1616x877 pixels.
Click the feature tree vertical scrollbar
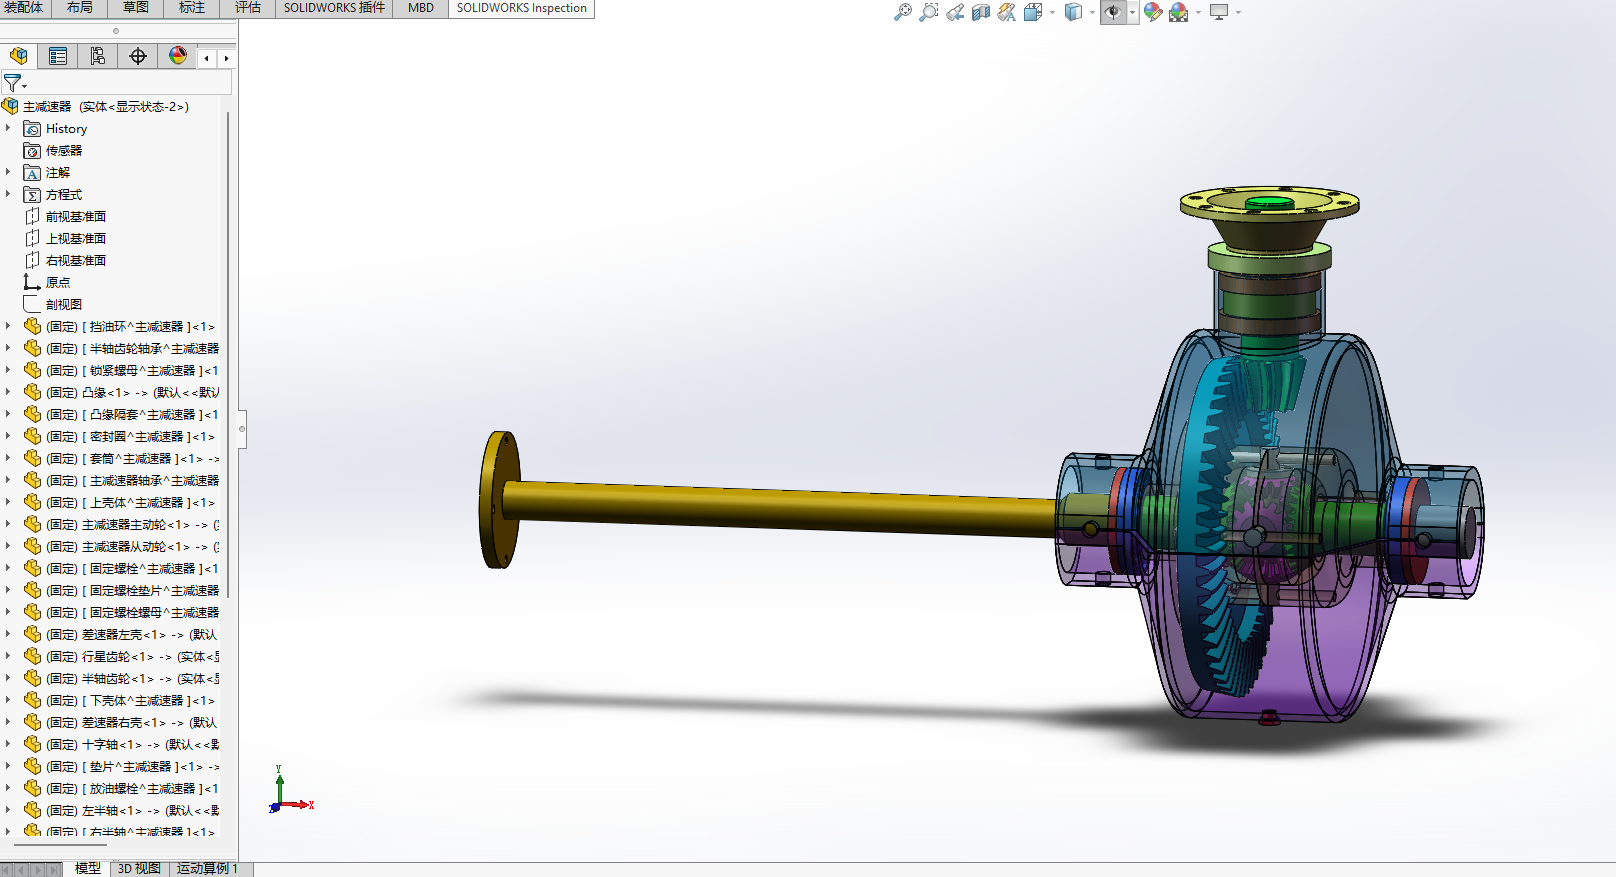[x=228, y=350]
